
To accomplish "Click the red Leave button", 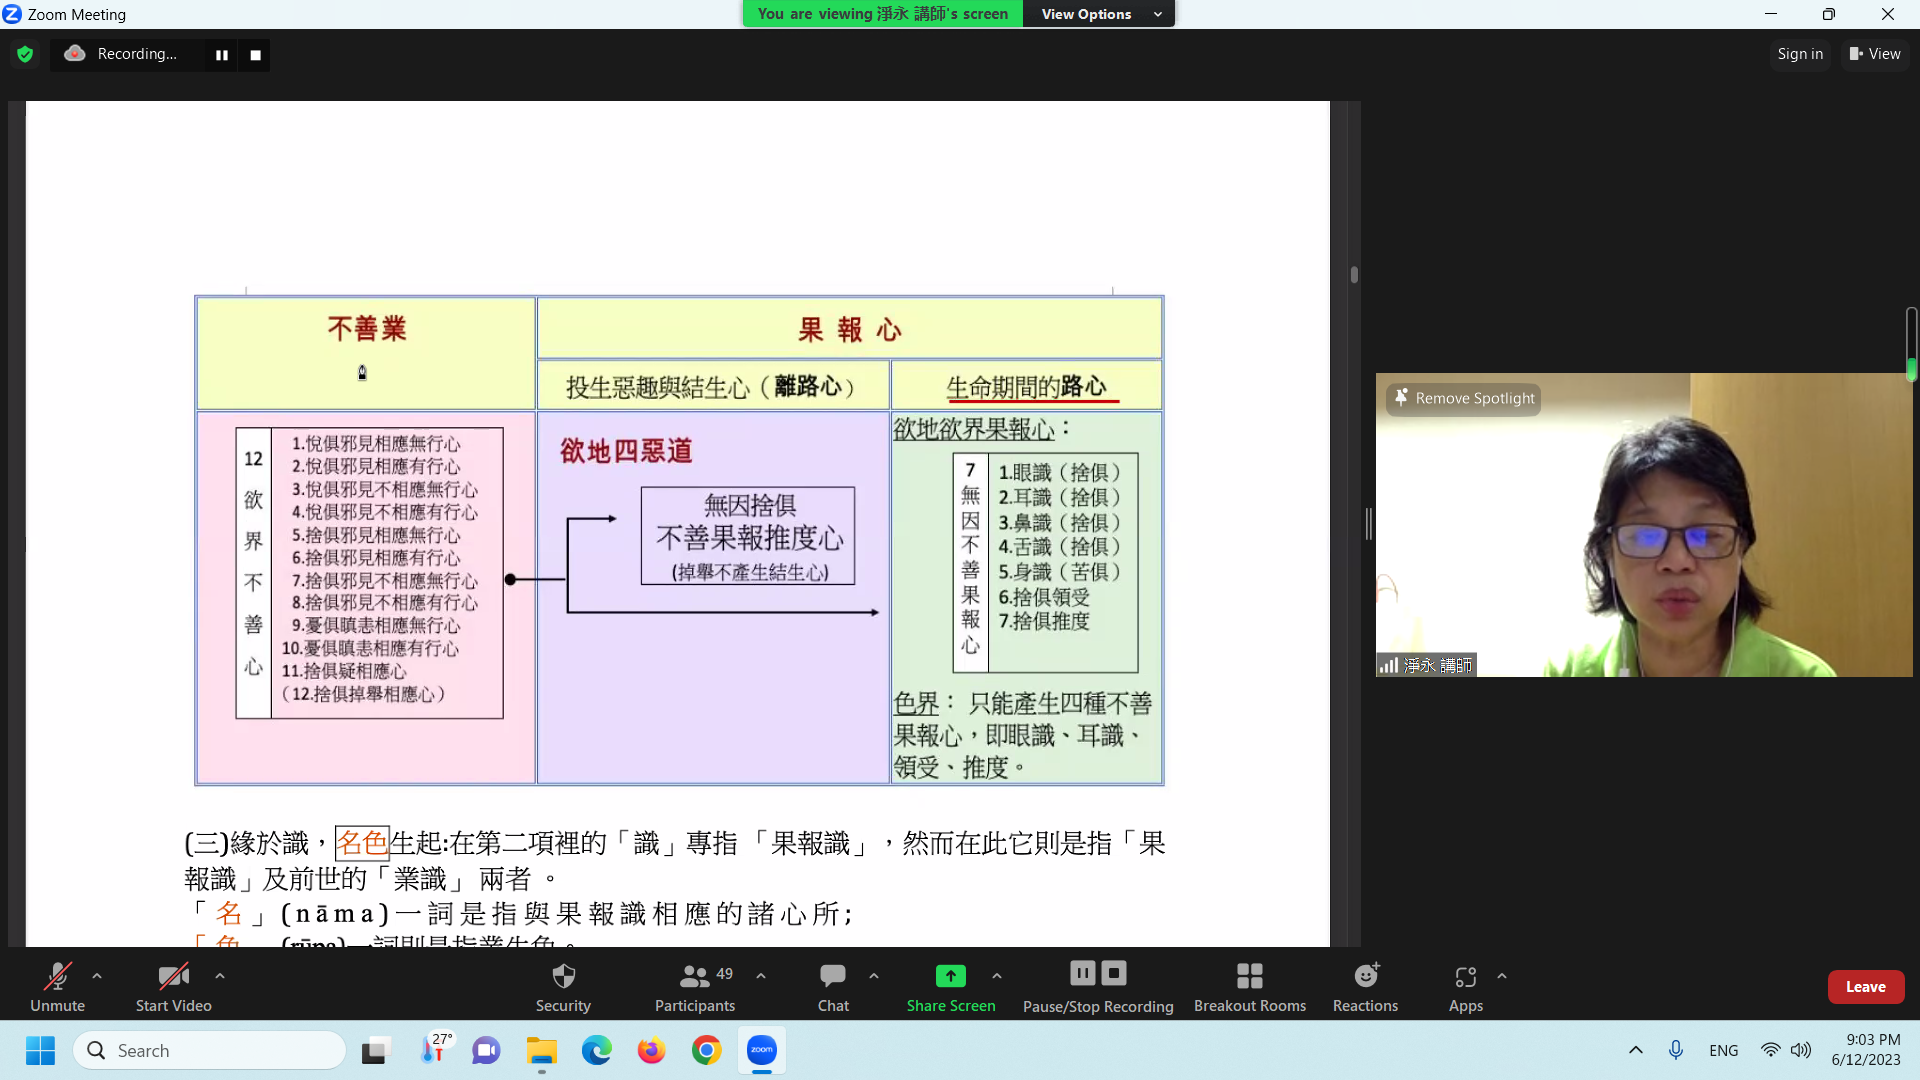I will pyautogui.click(x=1865, y=986).
